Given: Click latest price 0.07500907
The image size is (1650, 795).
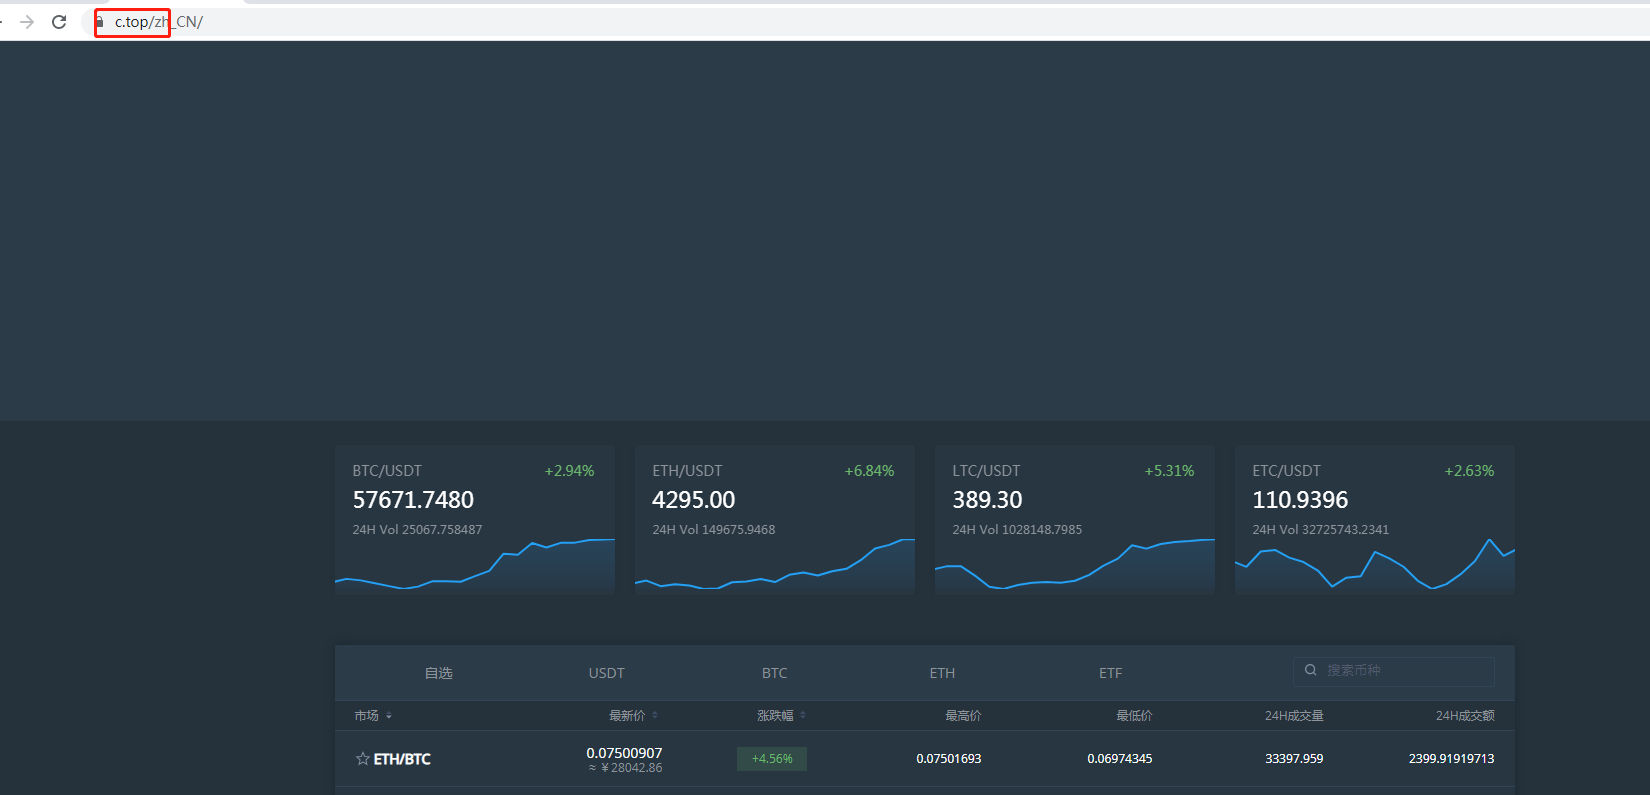Looking at the screenshot, I should click(625, 753).
